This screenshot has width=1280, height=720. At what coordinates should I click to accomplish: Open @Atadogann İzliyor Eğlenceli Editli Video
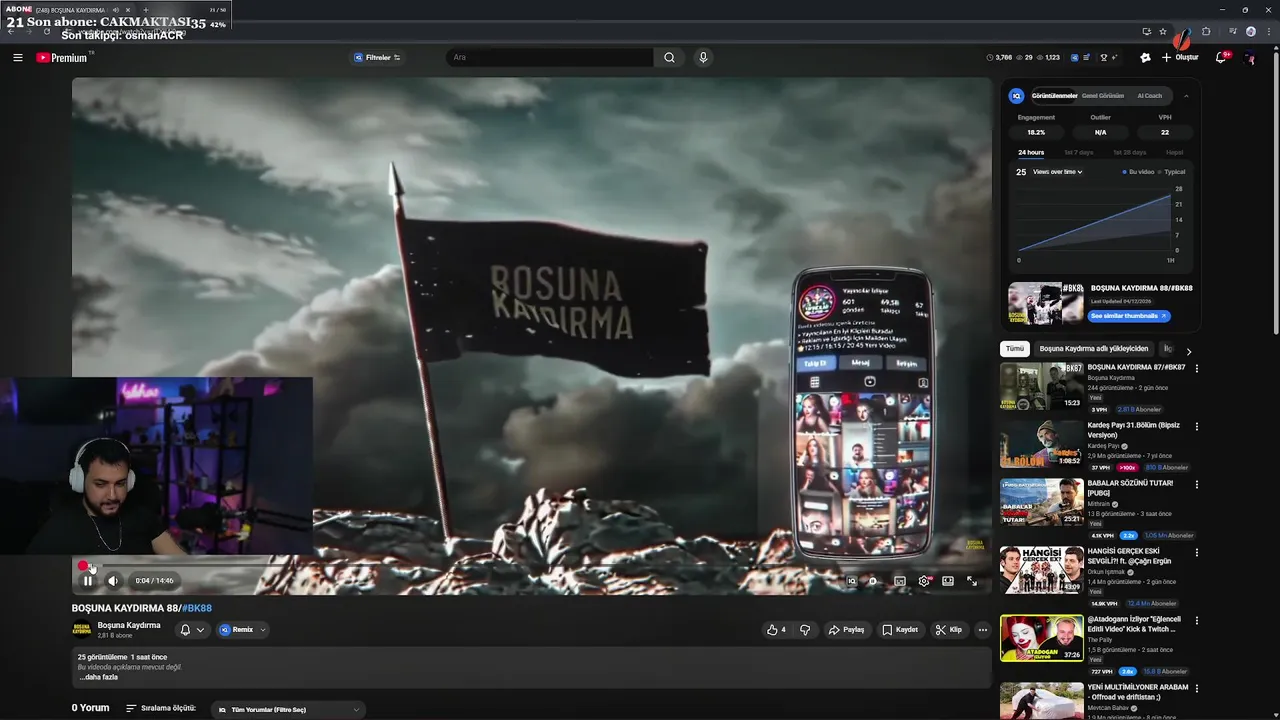click(1042, 638)
